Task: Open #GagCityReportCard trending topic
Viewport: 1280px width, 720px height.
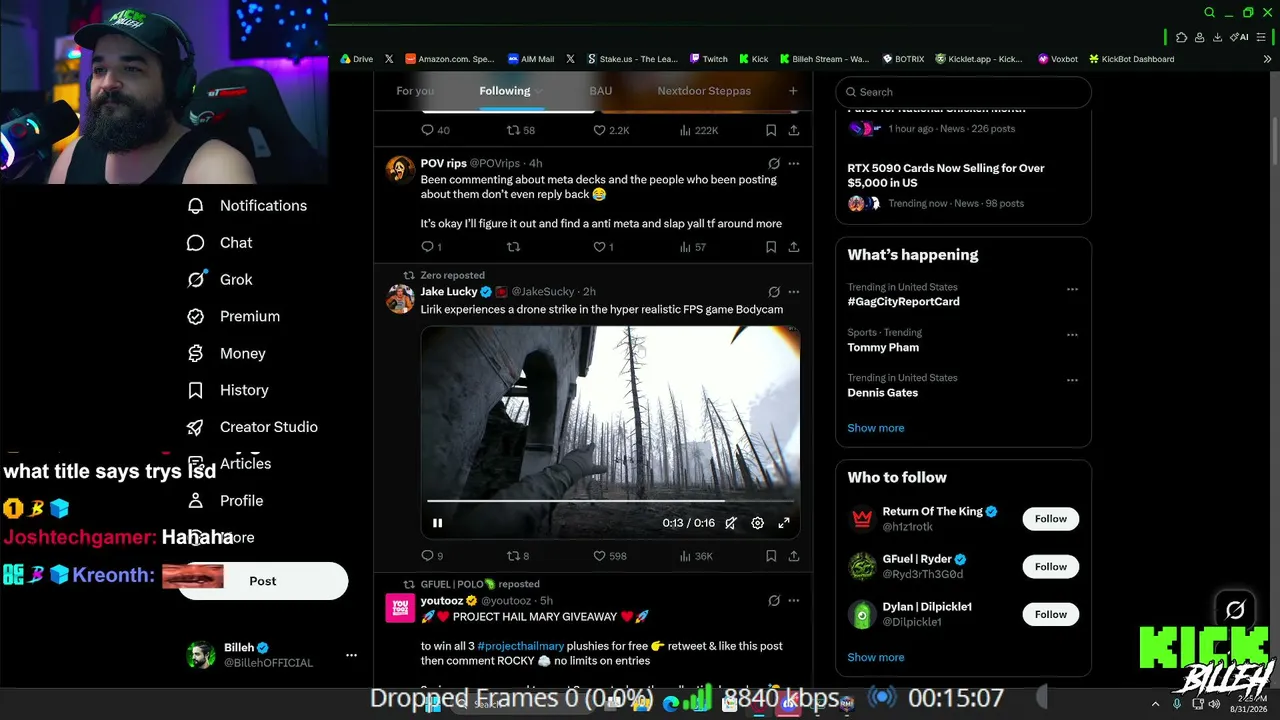Action: click(903, 302)
